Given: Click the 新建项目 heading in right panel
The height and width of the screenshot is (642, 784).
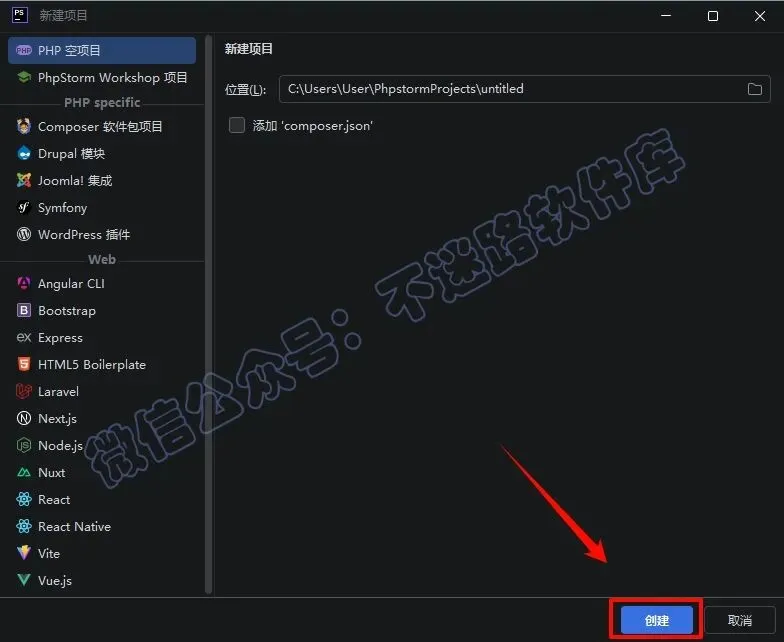Looking at the screenshot, I should coord(248,48).
